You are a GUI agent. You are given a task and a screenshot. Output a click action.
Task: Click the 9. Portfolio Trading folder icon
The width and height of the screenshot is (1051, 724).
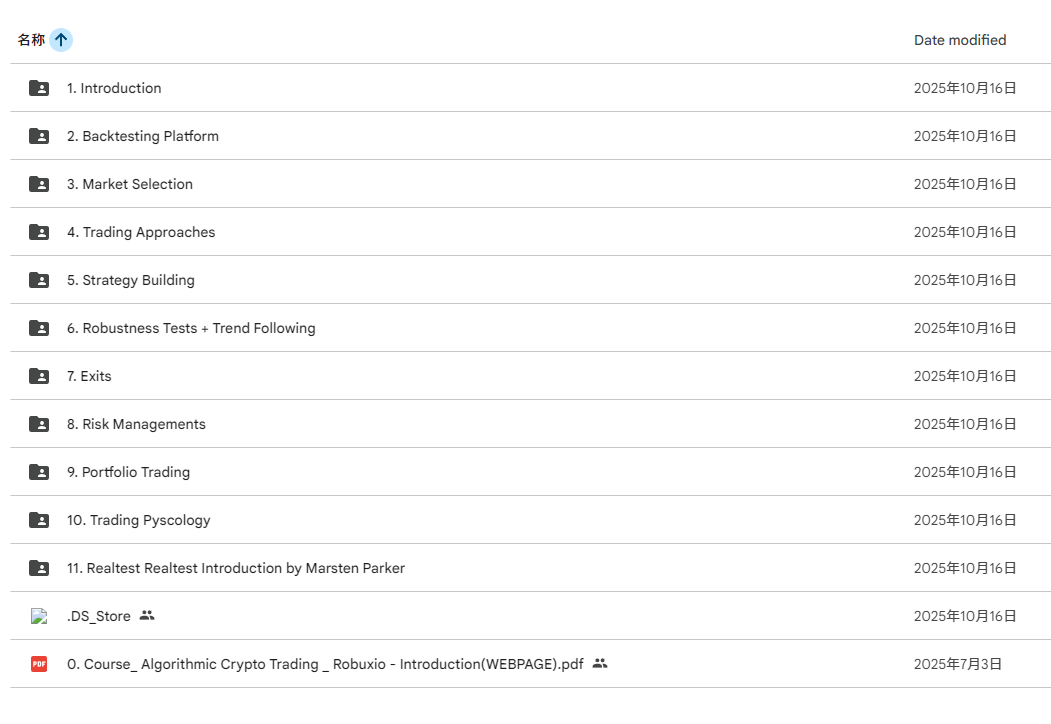tap(39, 472)
